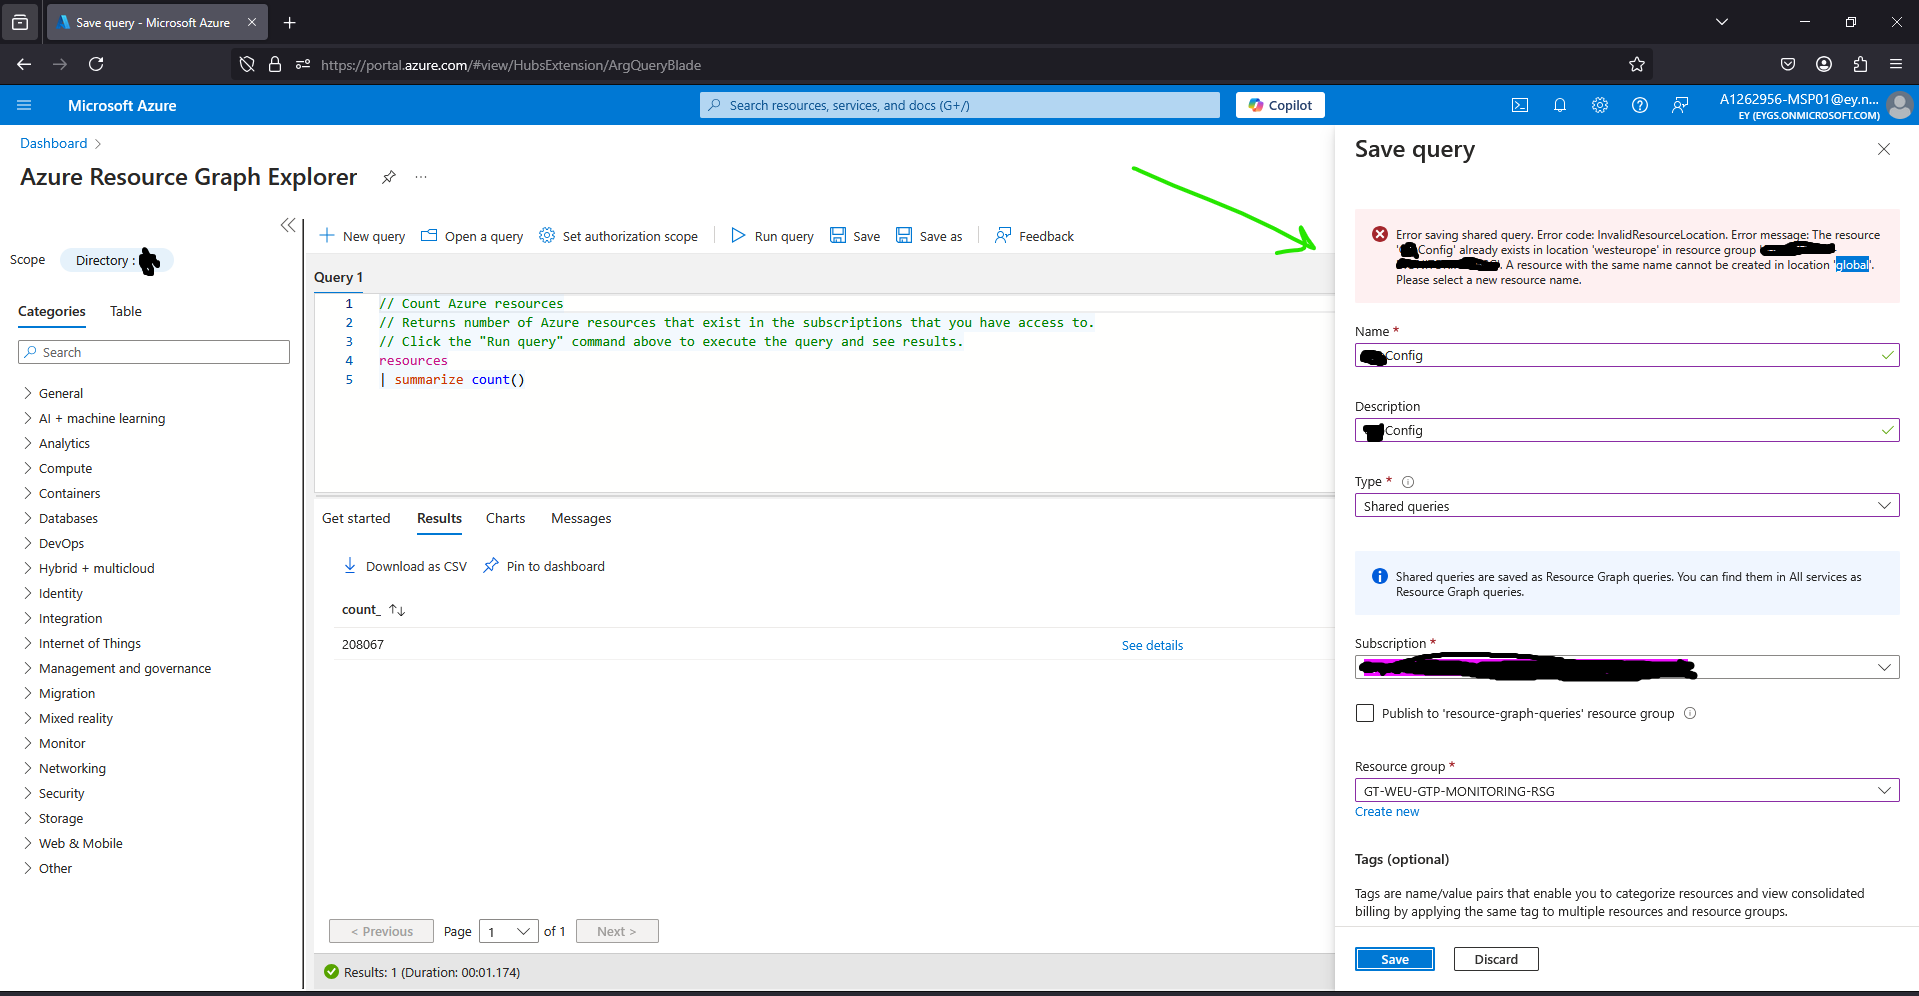Open the Pocket save icon

1788,64
